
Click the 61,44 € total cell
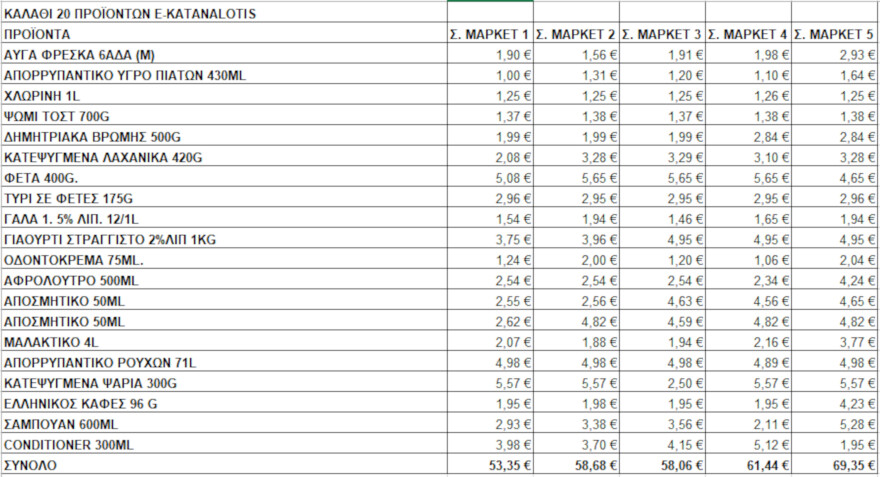coord(748,465)
